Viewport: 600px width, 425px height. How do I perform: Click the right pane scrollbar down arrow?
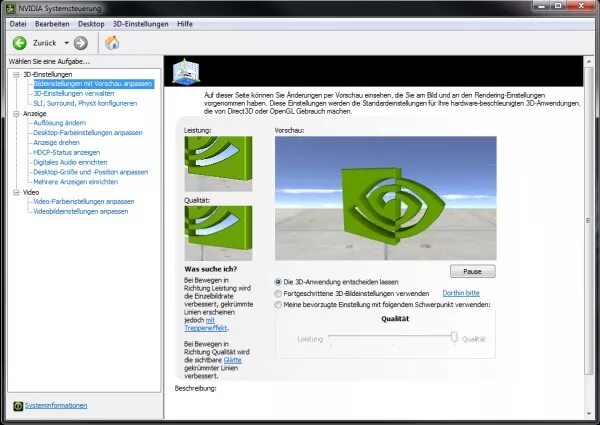pyautogui.click(x=589, y=414)
